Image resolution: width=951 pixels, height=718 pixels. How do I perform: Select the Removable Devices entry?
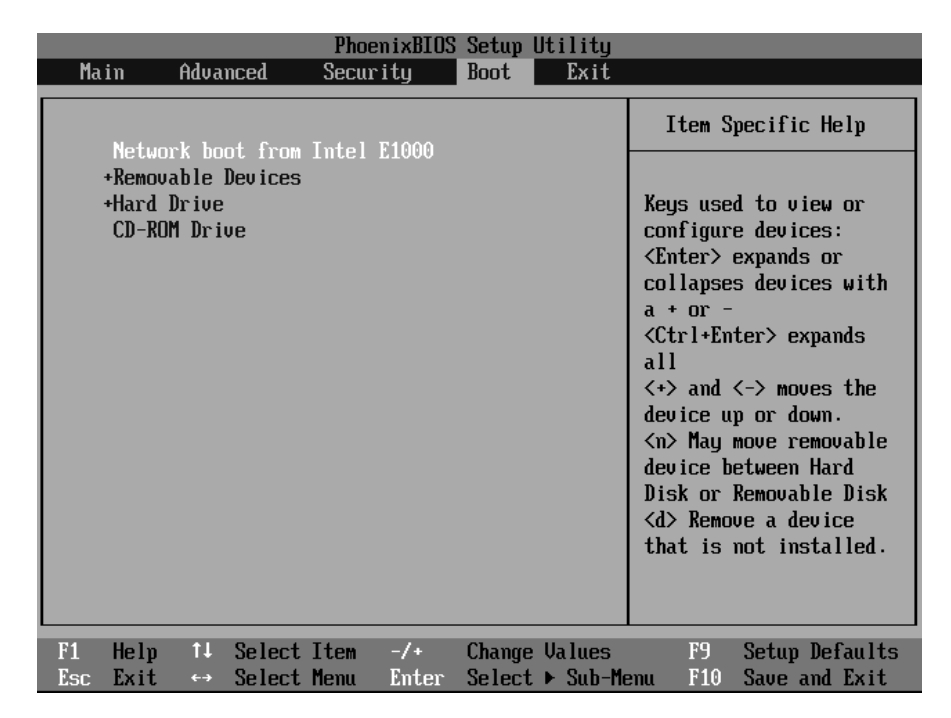[207, 179]
